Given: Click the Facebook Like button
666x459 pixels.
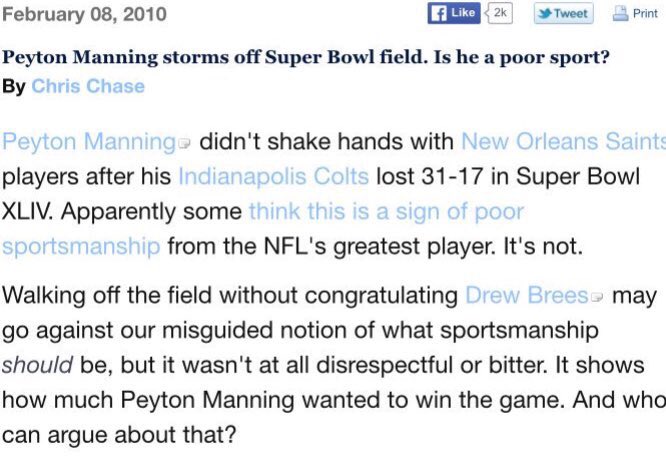Looking at the screenshot, I should point(454,14).
